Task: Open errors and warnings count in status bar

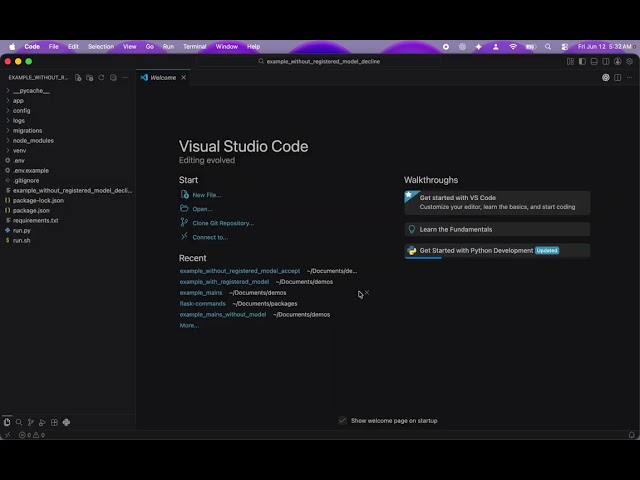Action: (x=32, y=435)
